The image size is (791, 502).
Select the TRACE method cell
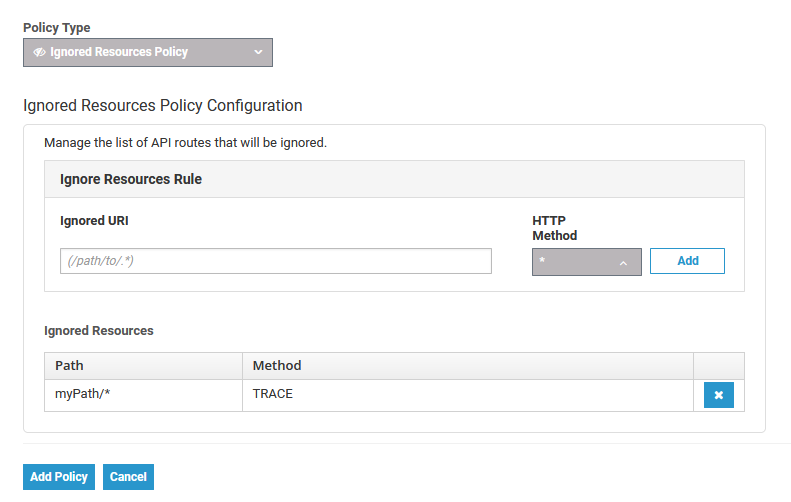(272, 394)
